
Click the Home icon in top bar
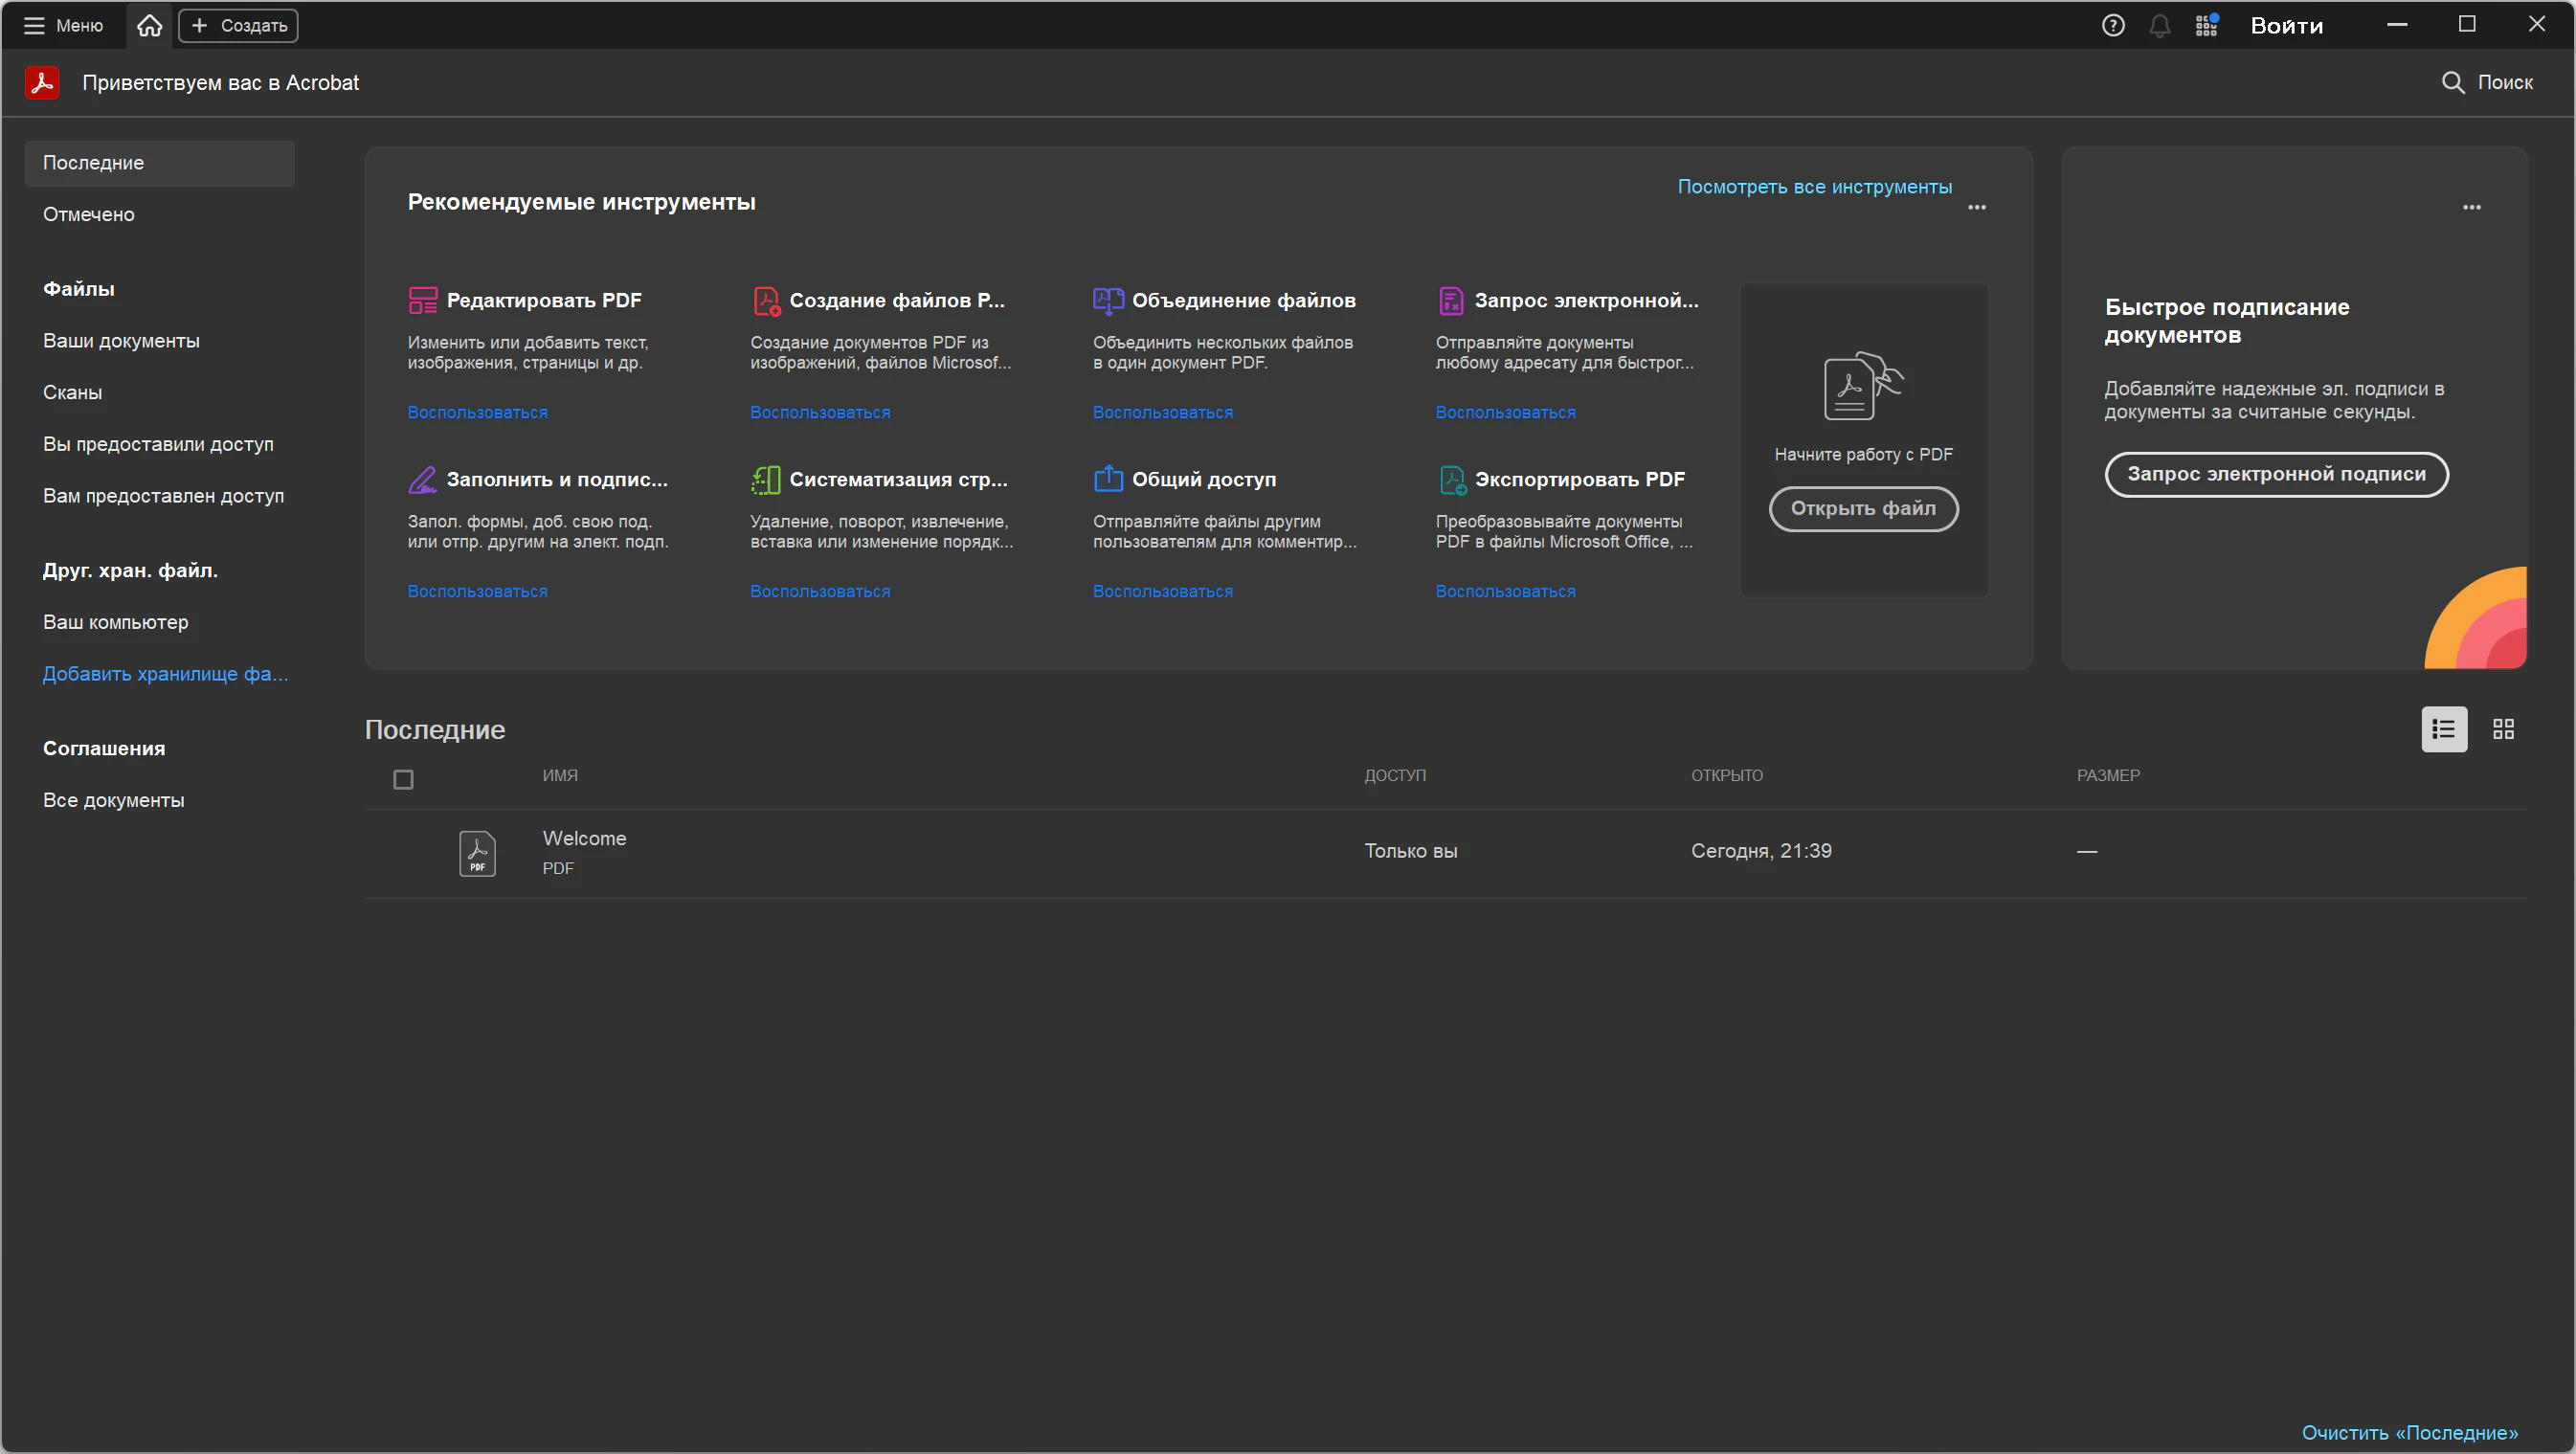[x=149, y=25]
